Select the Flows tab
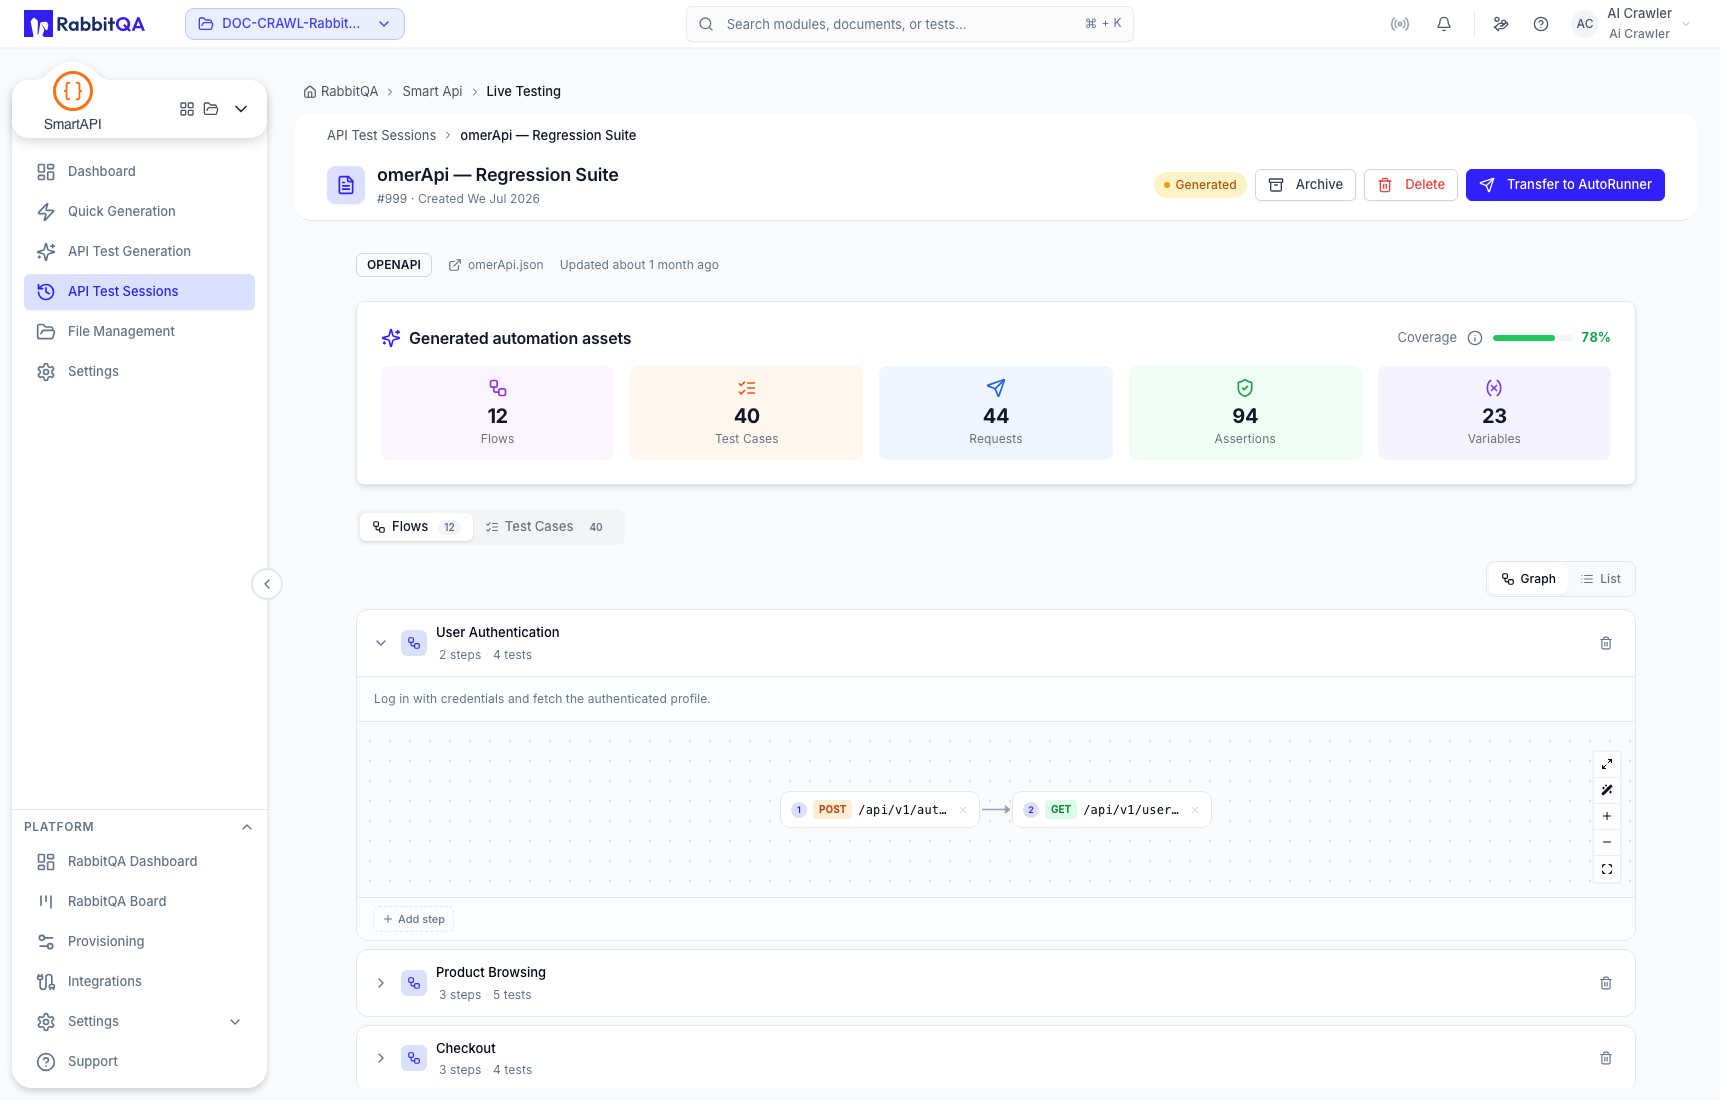Image resolution: width=1720 pixels, height=1100 pixels. [x=416, y=527]
